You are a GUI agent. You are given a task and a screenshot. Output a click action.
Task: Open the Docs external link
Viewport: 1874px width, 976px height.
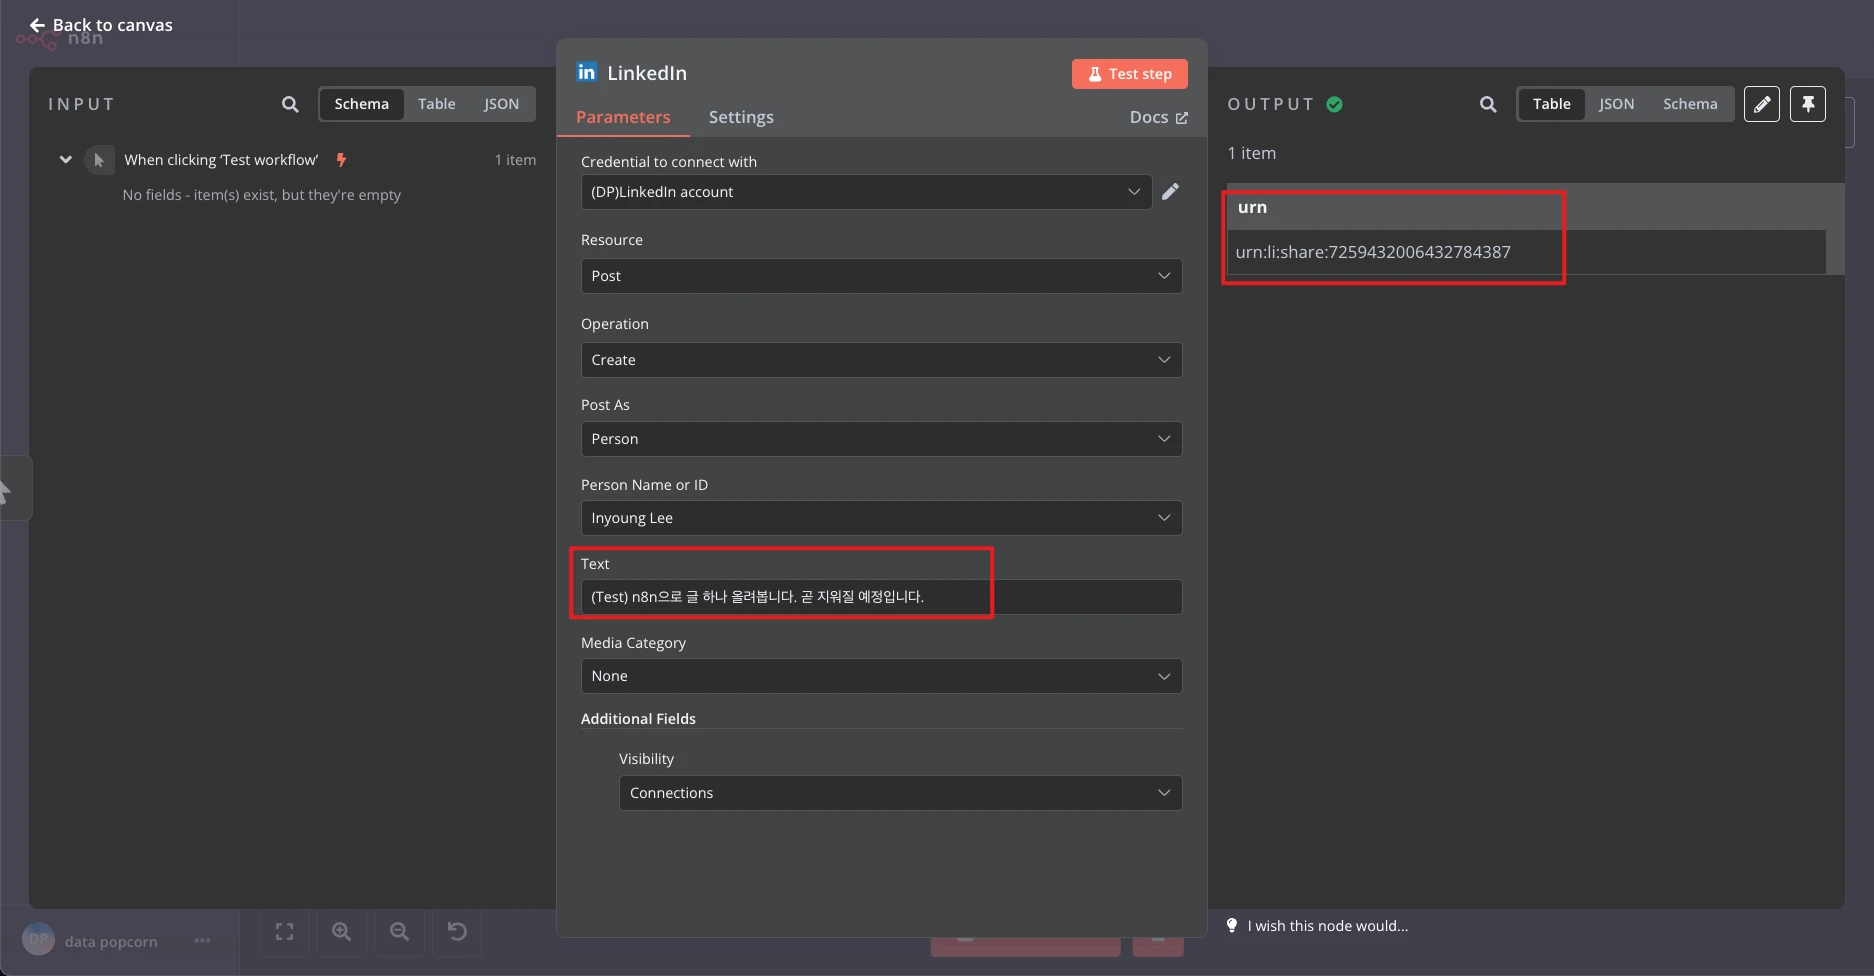[x=1159, y=117]
